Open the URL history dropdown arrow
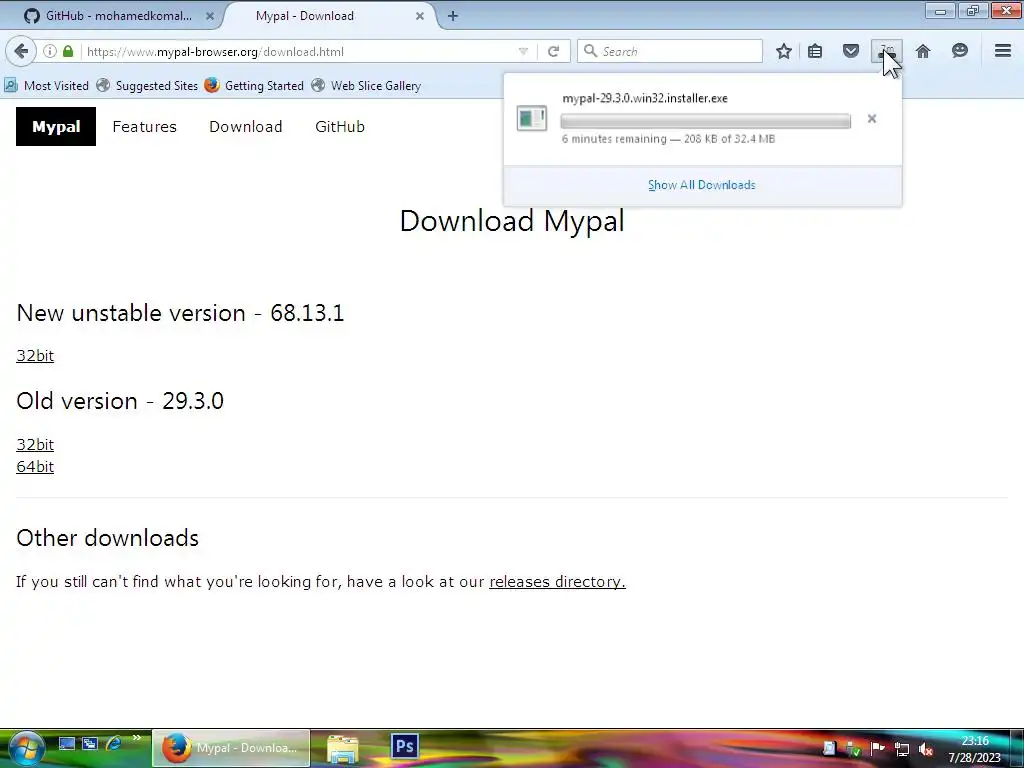Viewport: 1024px width, 768px height. click(523, 51)
